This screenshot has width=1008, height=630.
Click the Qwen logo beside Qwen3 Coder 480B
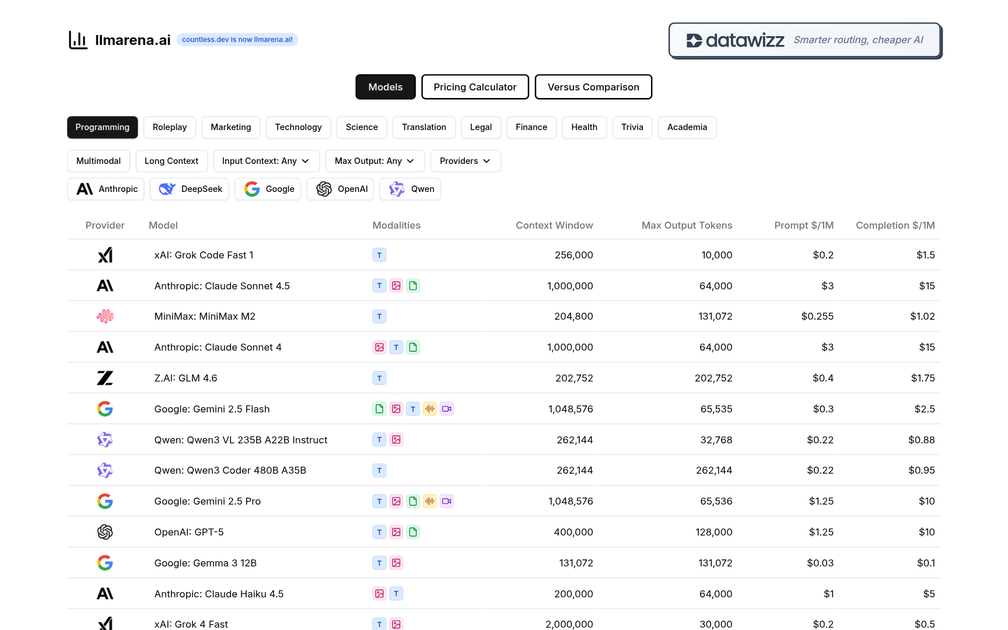pyautogui.click(x=105, y=470)
